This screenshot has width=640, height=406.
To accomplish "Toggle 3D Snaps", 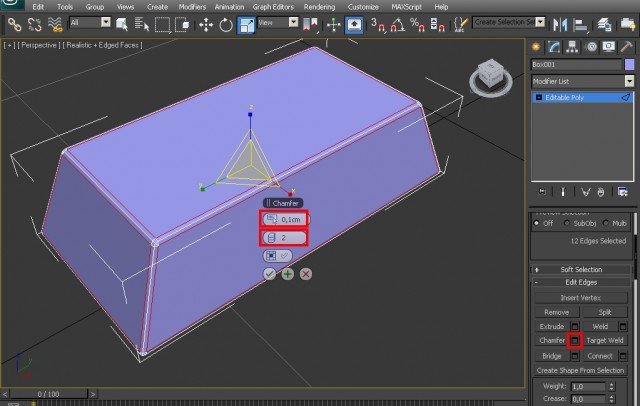I will [378, 25].
